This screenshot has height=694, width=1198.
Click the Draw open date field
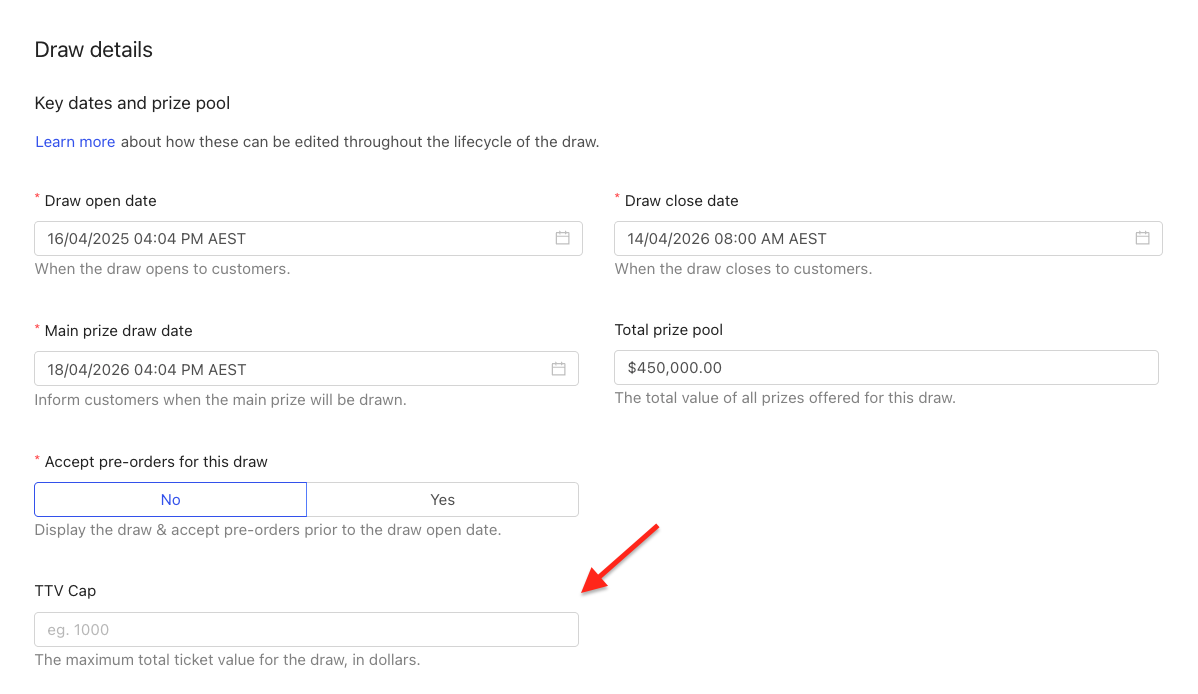pyautogui.click(x=290, y=239)
